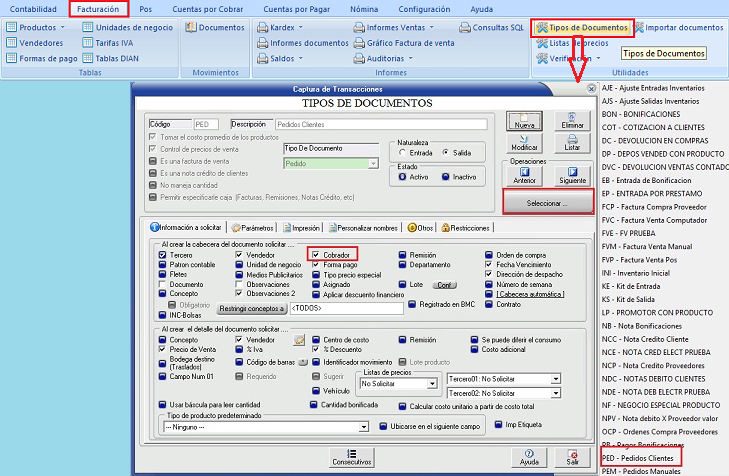This screenshot has width=729, height=476.
Task: Go to Anterior record
Action: [523, 176]
